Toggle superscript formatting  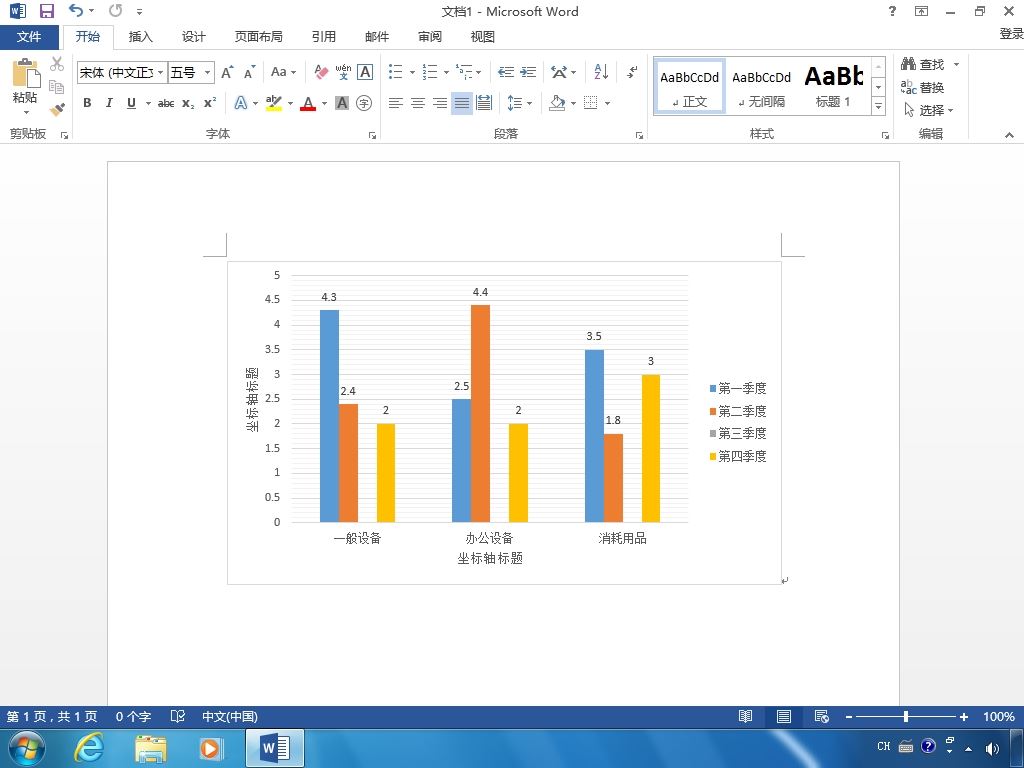(210, 103)
